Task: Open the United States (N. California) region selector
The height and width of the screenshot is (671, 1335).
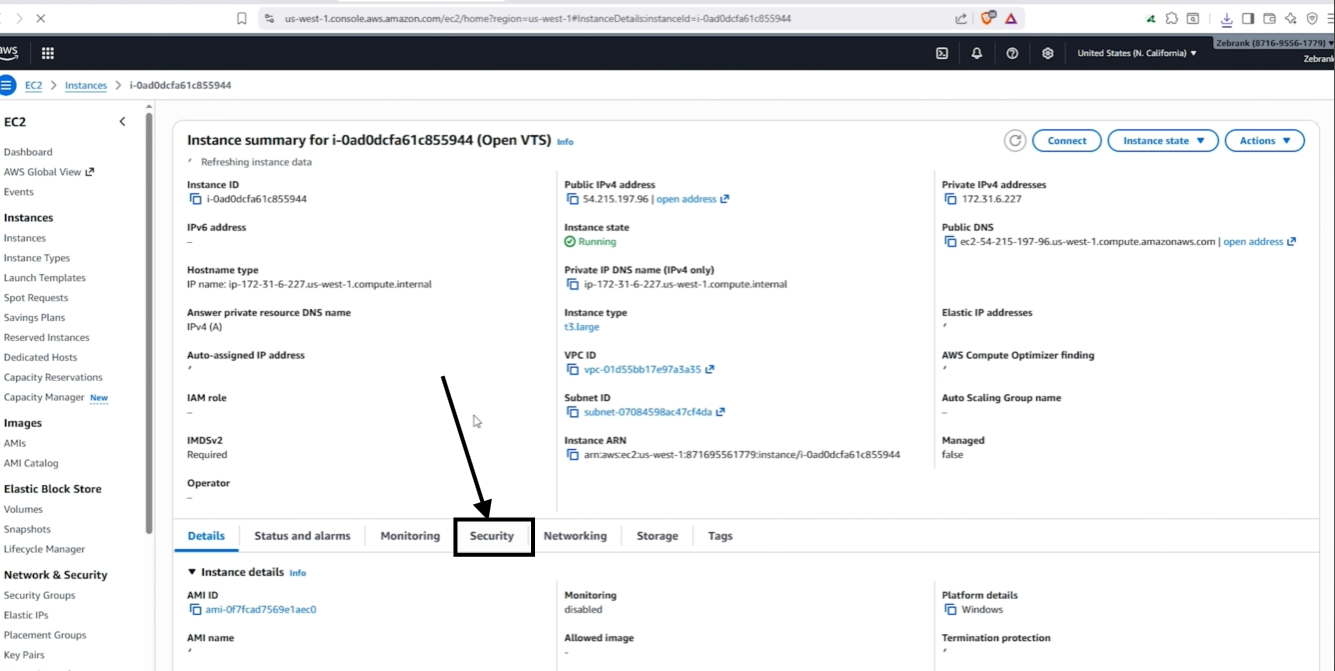Action: (1137, 53)
